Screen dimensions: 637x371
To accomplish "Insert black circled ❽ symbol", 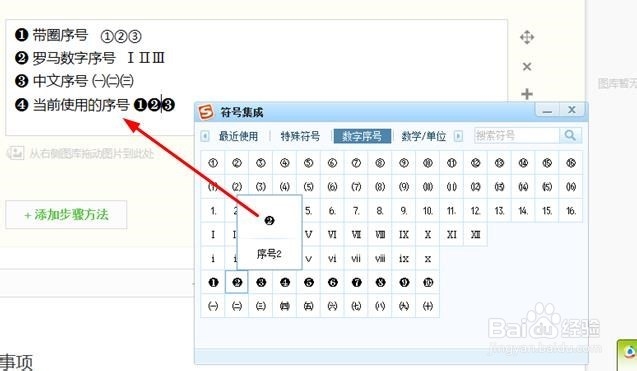I will click(x=380, y=282).
